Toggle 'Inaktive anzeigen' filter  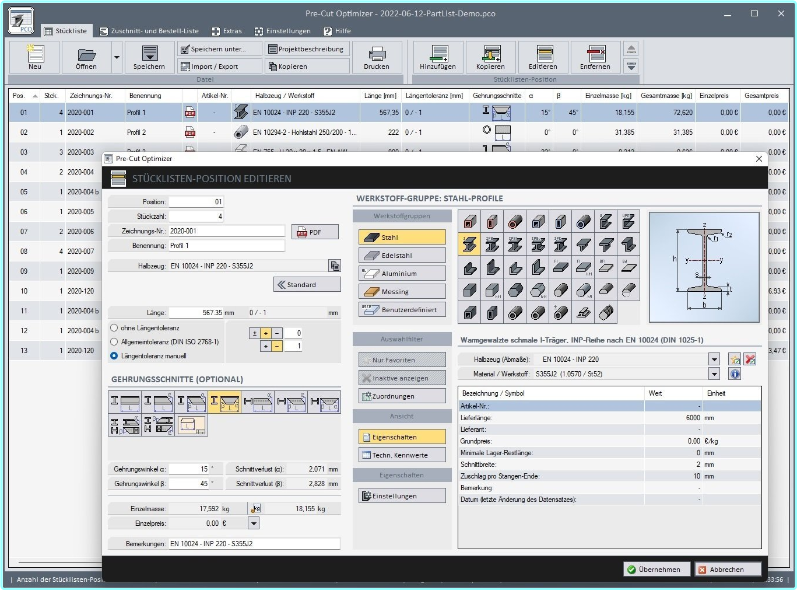click(402, 378)
